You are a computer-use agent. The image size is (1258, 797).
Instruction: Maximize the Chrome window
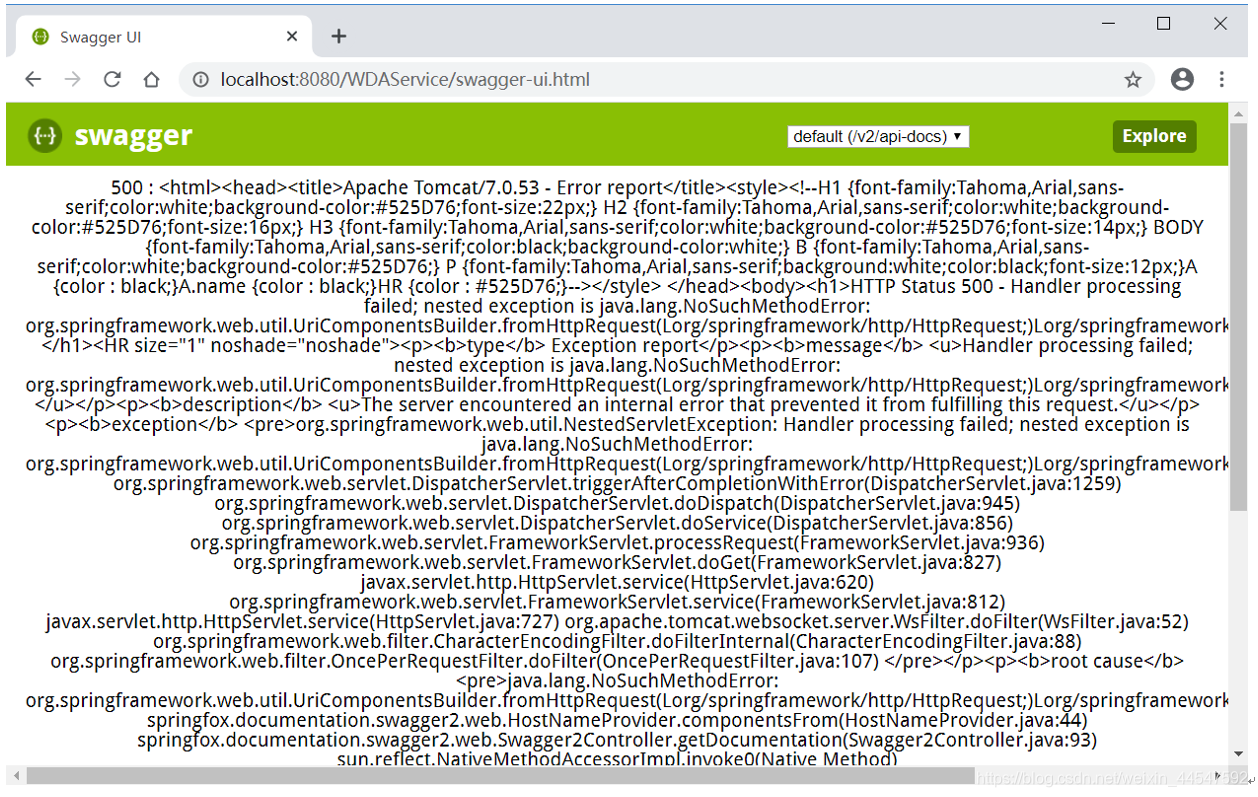coord(1164,24)
